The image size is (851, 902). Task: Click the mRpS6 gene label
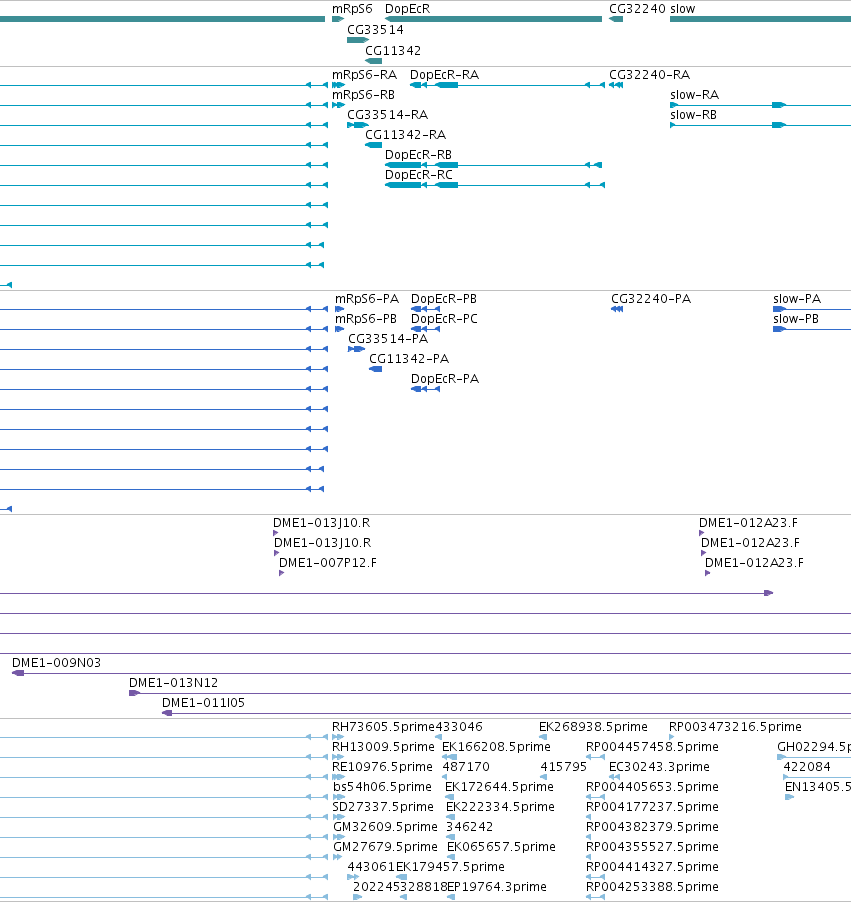(x=352, y=9)
